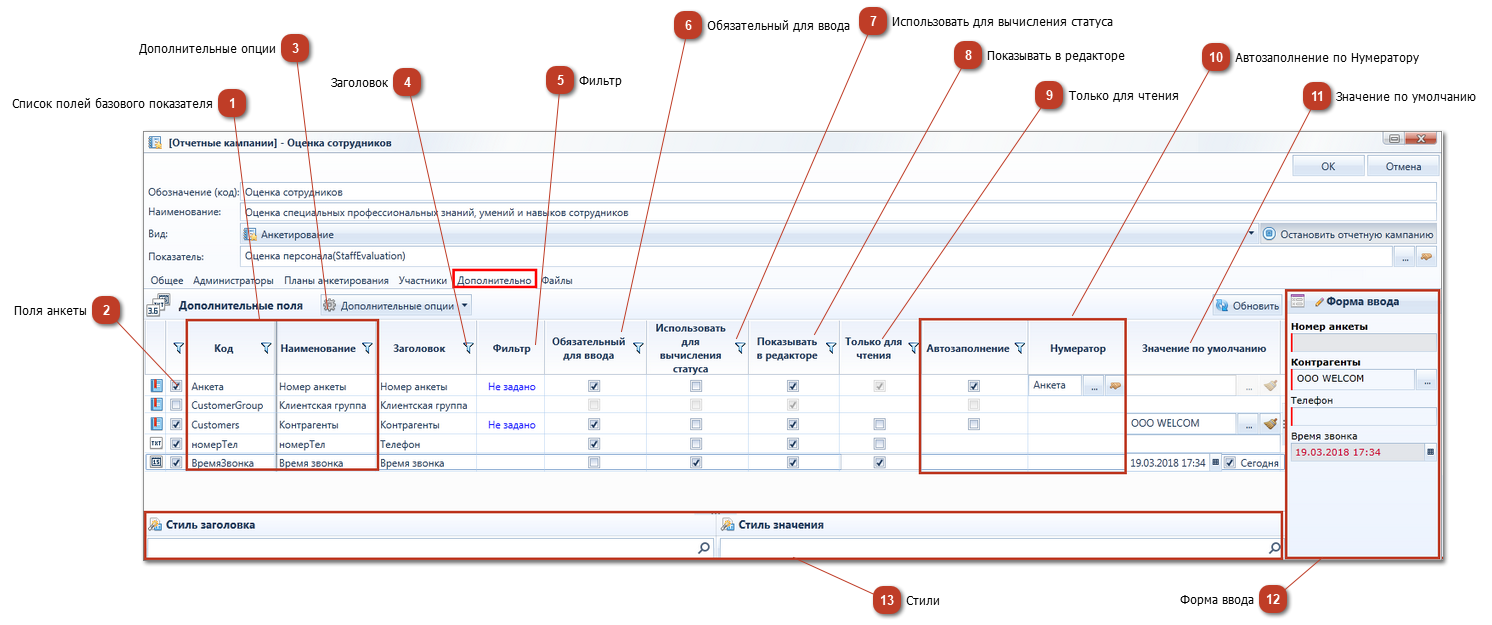Click filter icon in Только для чтения header
1492x625 pixels.
[x=912, y=348]
